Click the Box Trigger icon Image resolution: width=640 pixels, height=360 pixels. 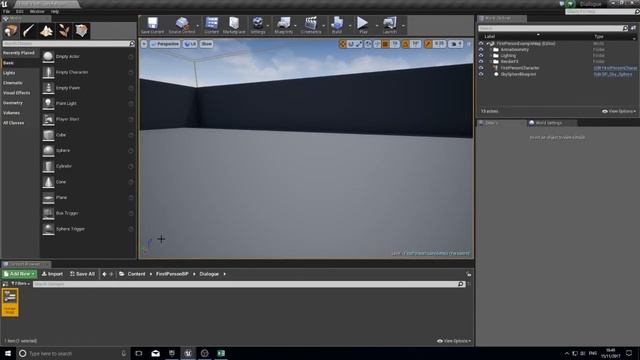[x=48, y=213]
